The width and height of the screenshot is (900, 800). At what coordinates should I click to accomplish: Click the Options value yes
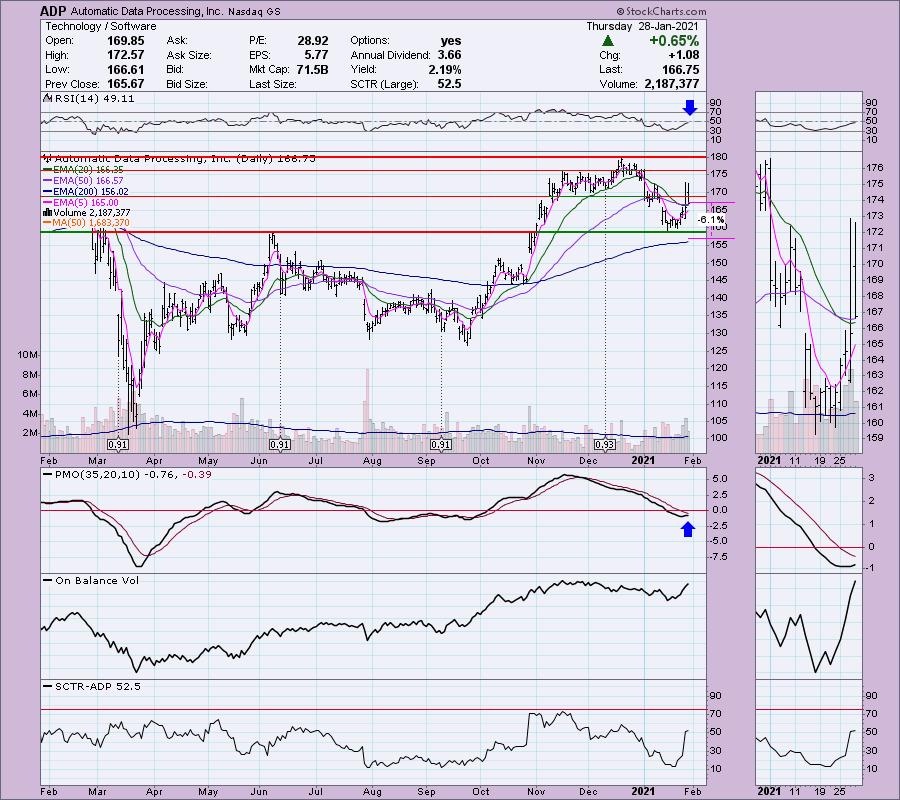tap(451, 41)
